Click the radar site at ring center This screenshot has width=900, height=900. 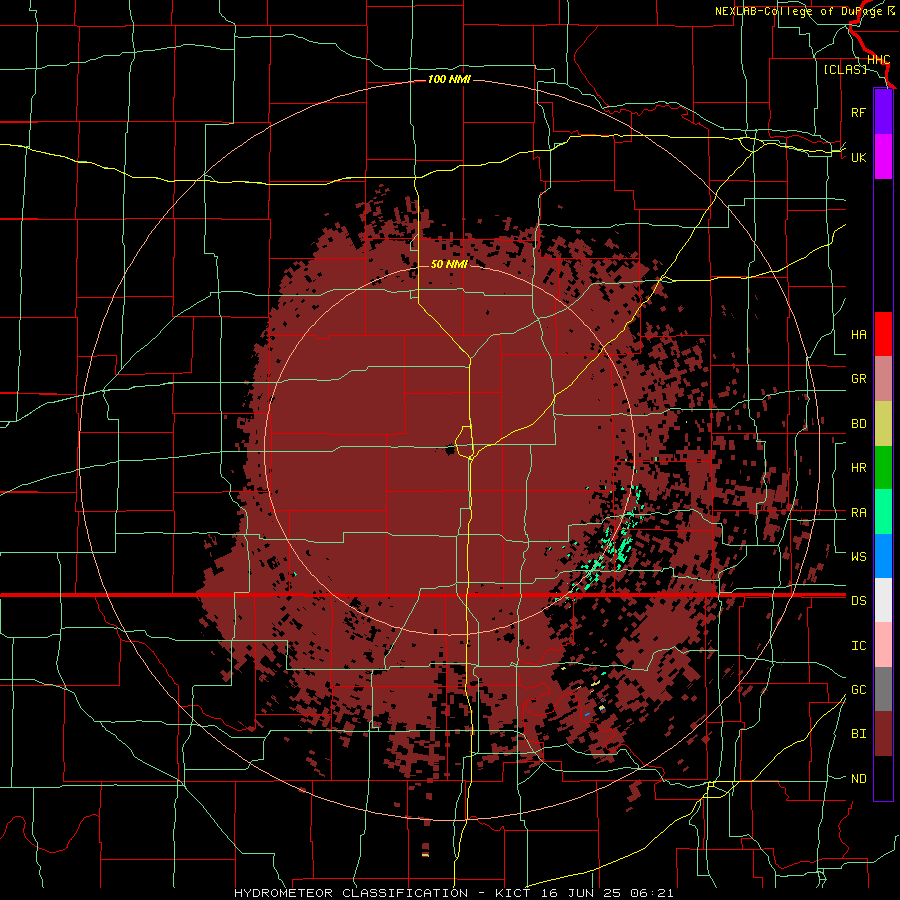pos(450,450)
